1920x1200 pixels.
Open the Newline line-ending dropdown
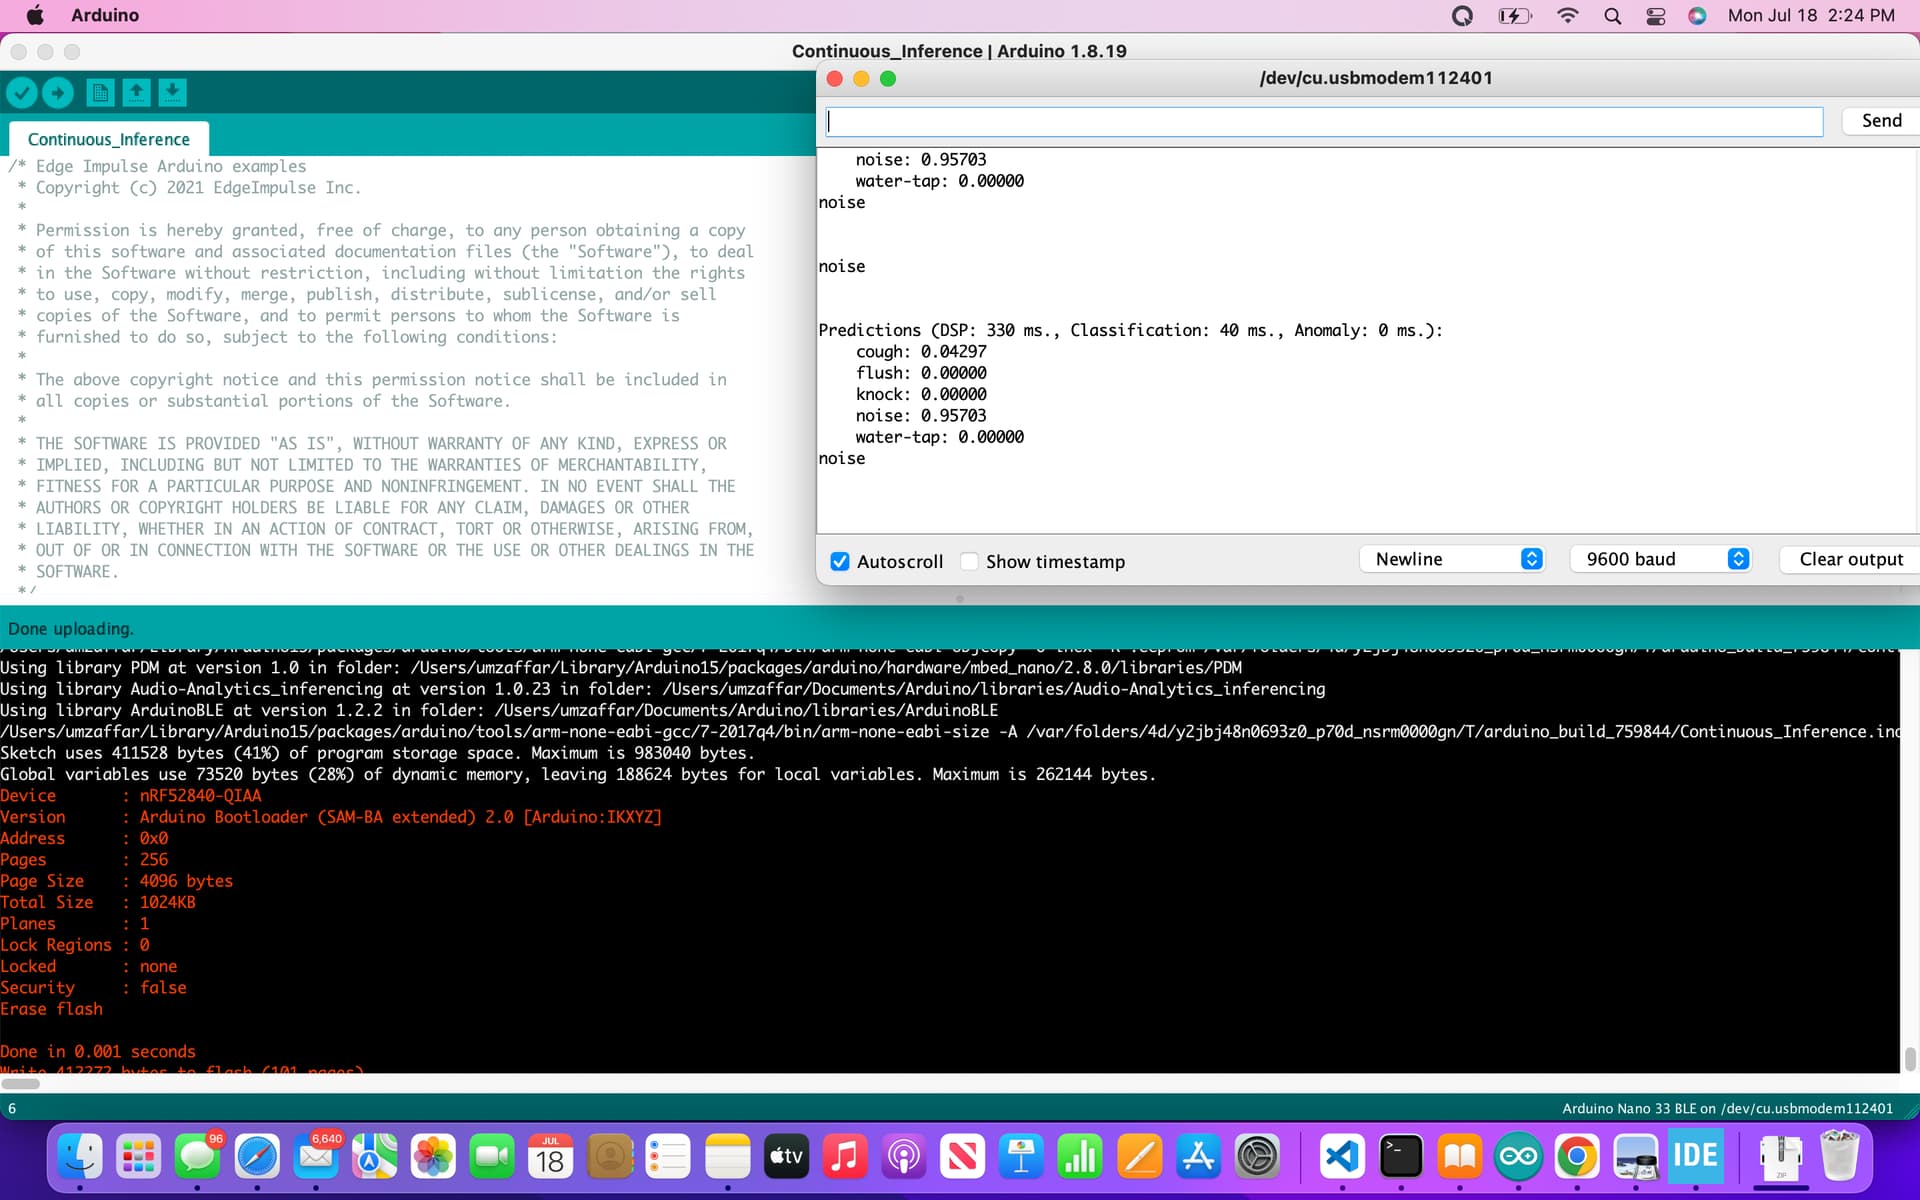[1451, 559]
